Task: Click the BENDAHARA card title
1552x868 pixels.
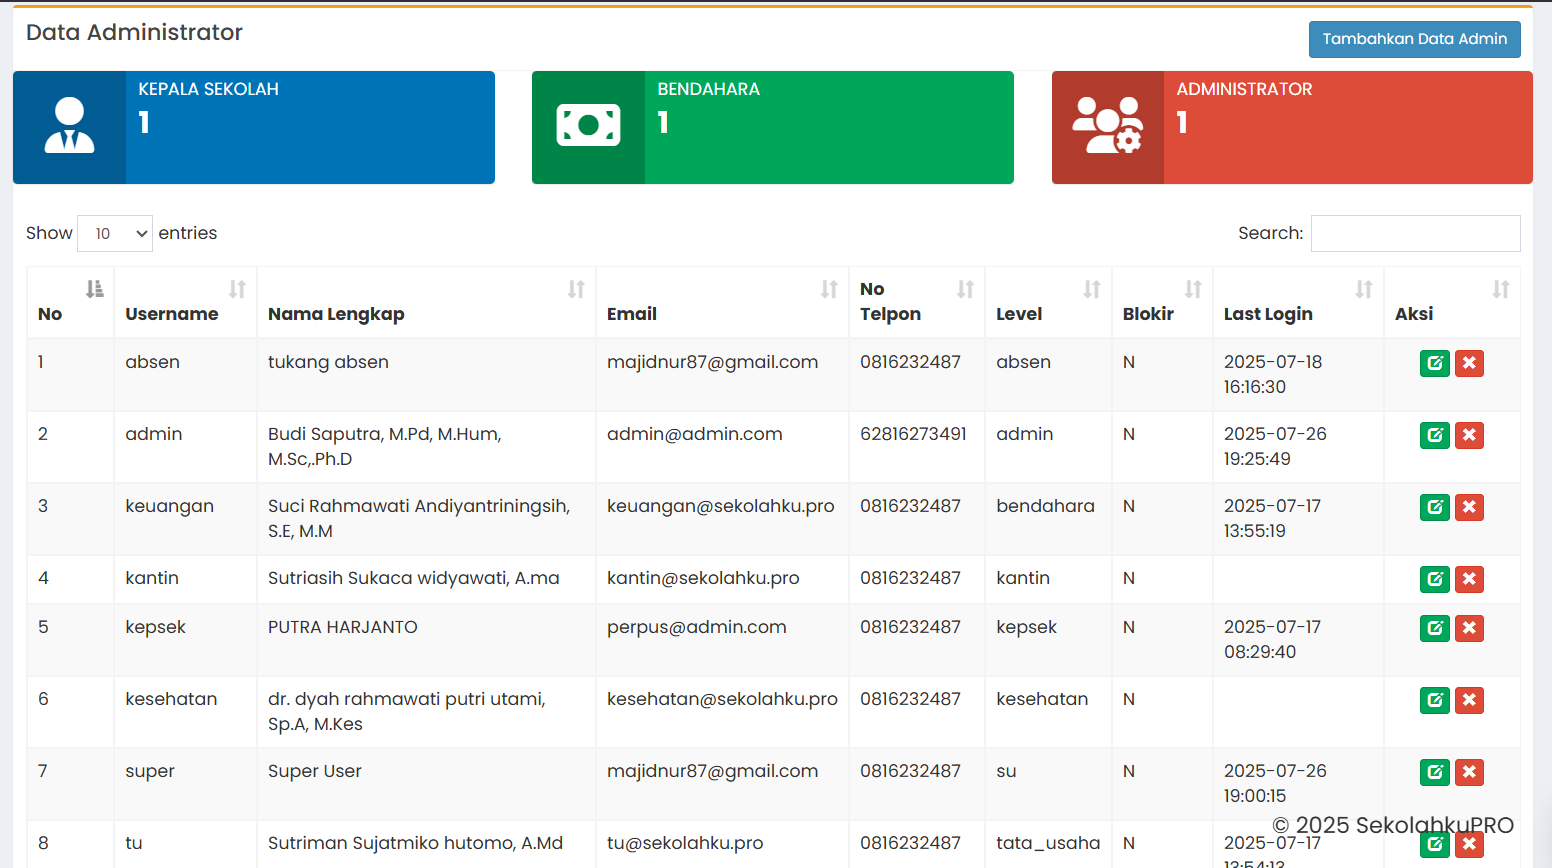Action: (709, 89)
